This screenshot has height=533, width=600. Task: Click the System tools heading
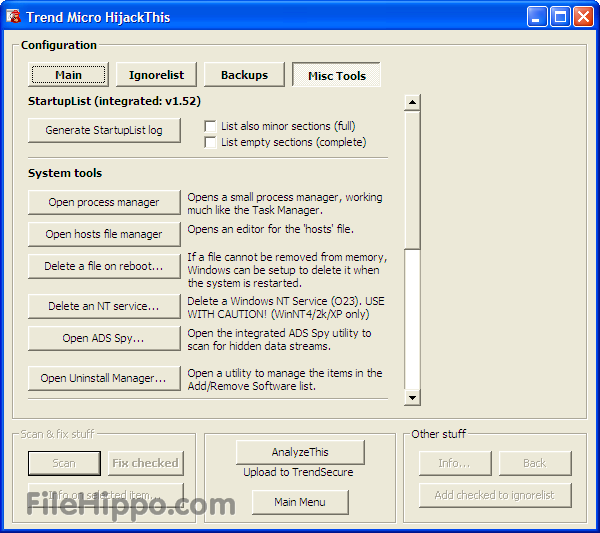[x=65, y=173]
